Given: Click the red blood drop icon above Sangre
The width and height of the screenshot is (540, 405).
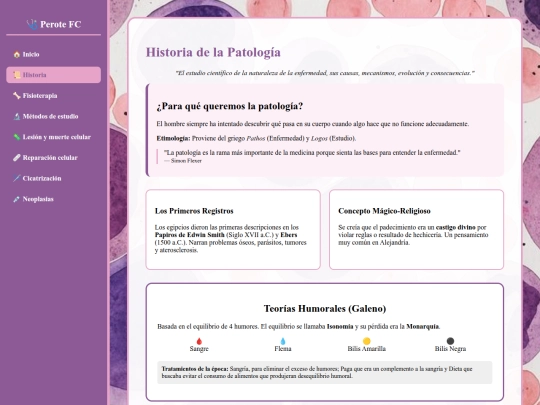Looking at the screenshot, I should (199, 341).
